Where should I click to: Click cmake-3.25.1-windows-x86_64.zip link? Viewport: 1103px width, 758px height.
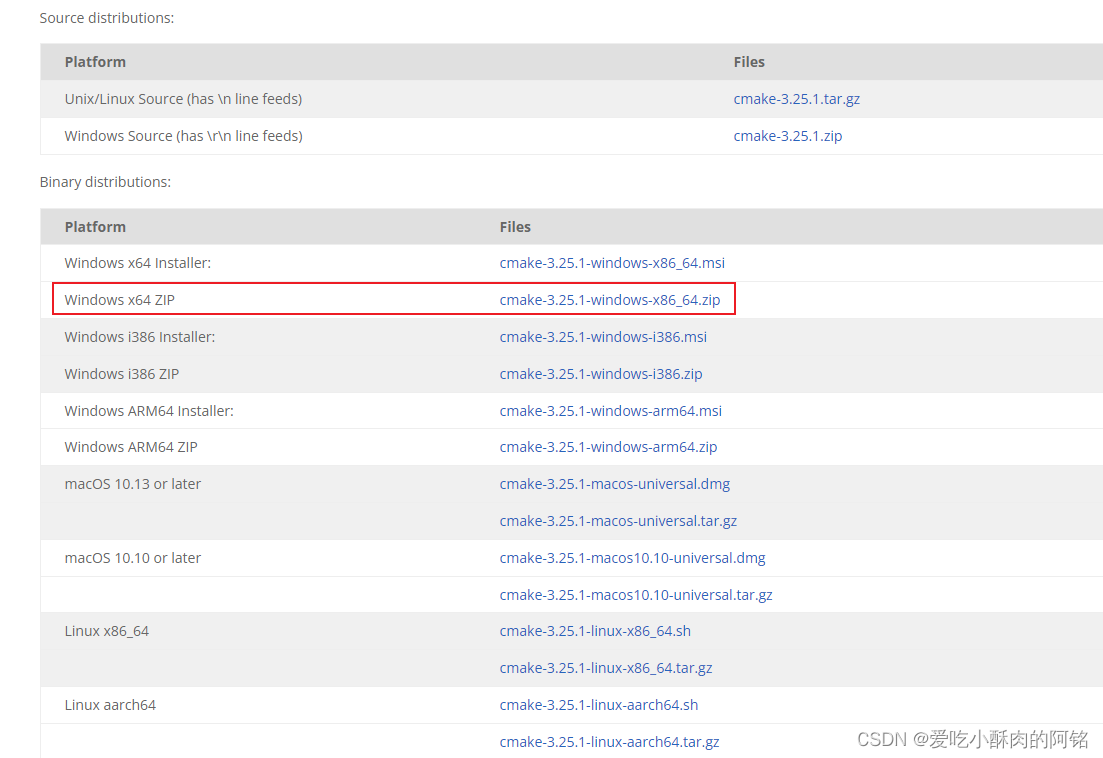point(610,300)
